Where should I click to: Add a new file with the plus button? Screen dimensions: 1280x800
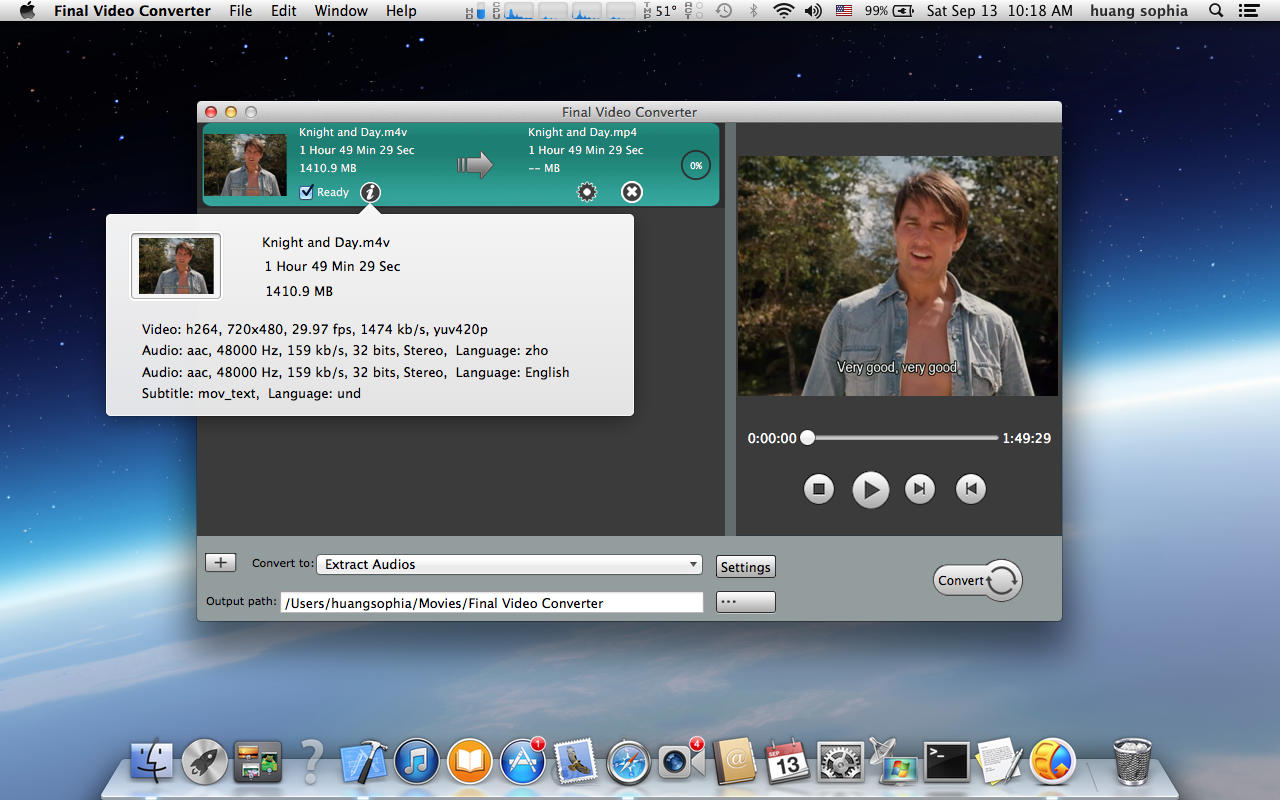click(x=220, y=562)
